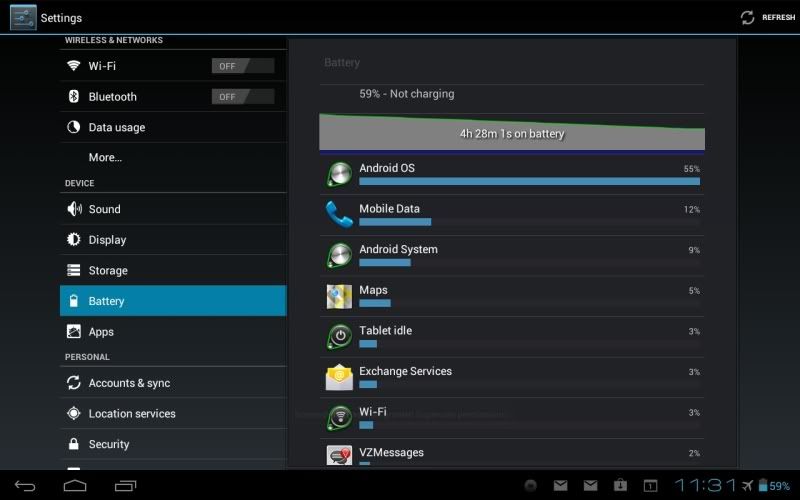Open the Data usage settings label
Image resolution: width=800 pixels, height=500 pixels.
117,128
